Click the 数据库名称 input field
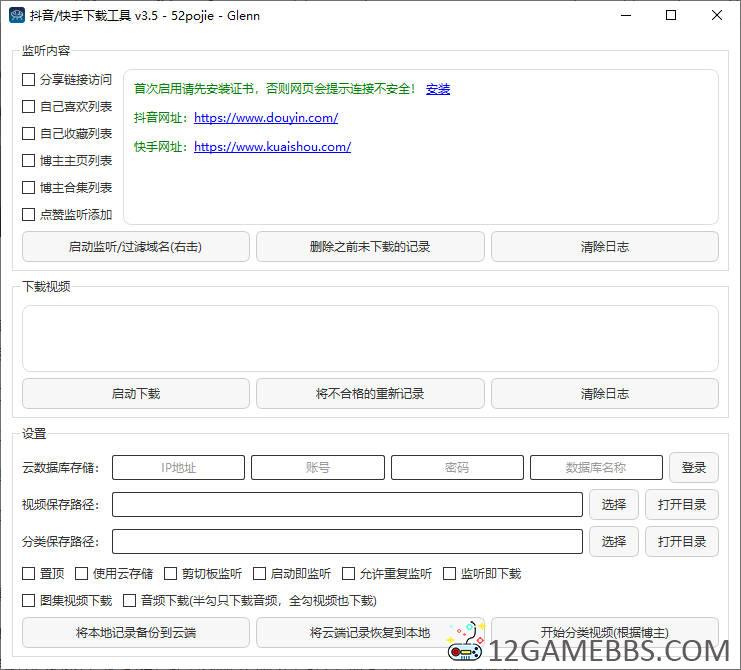 pos(596,467)
